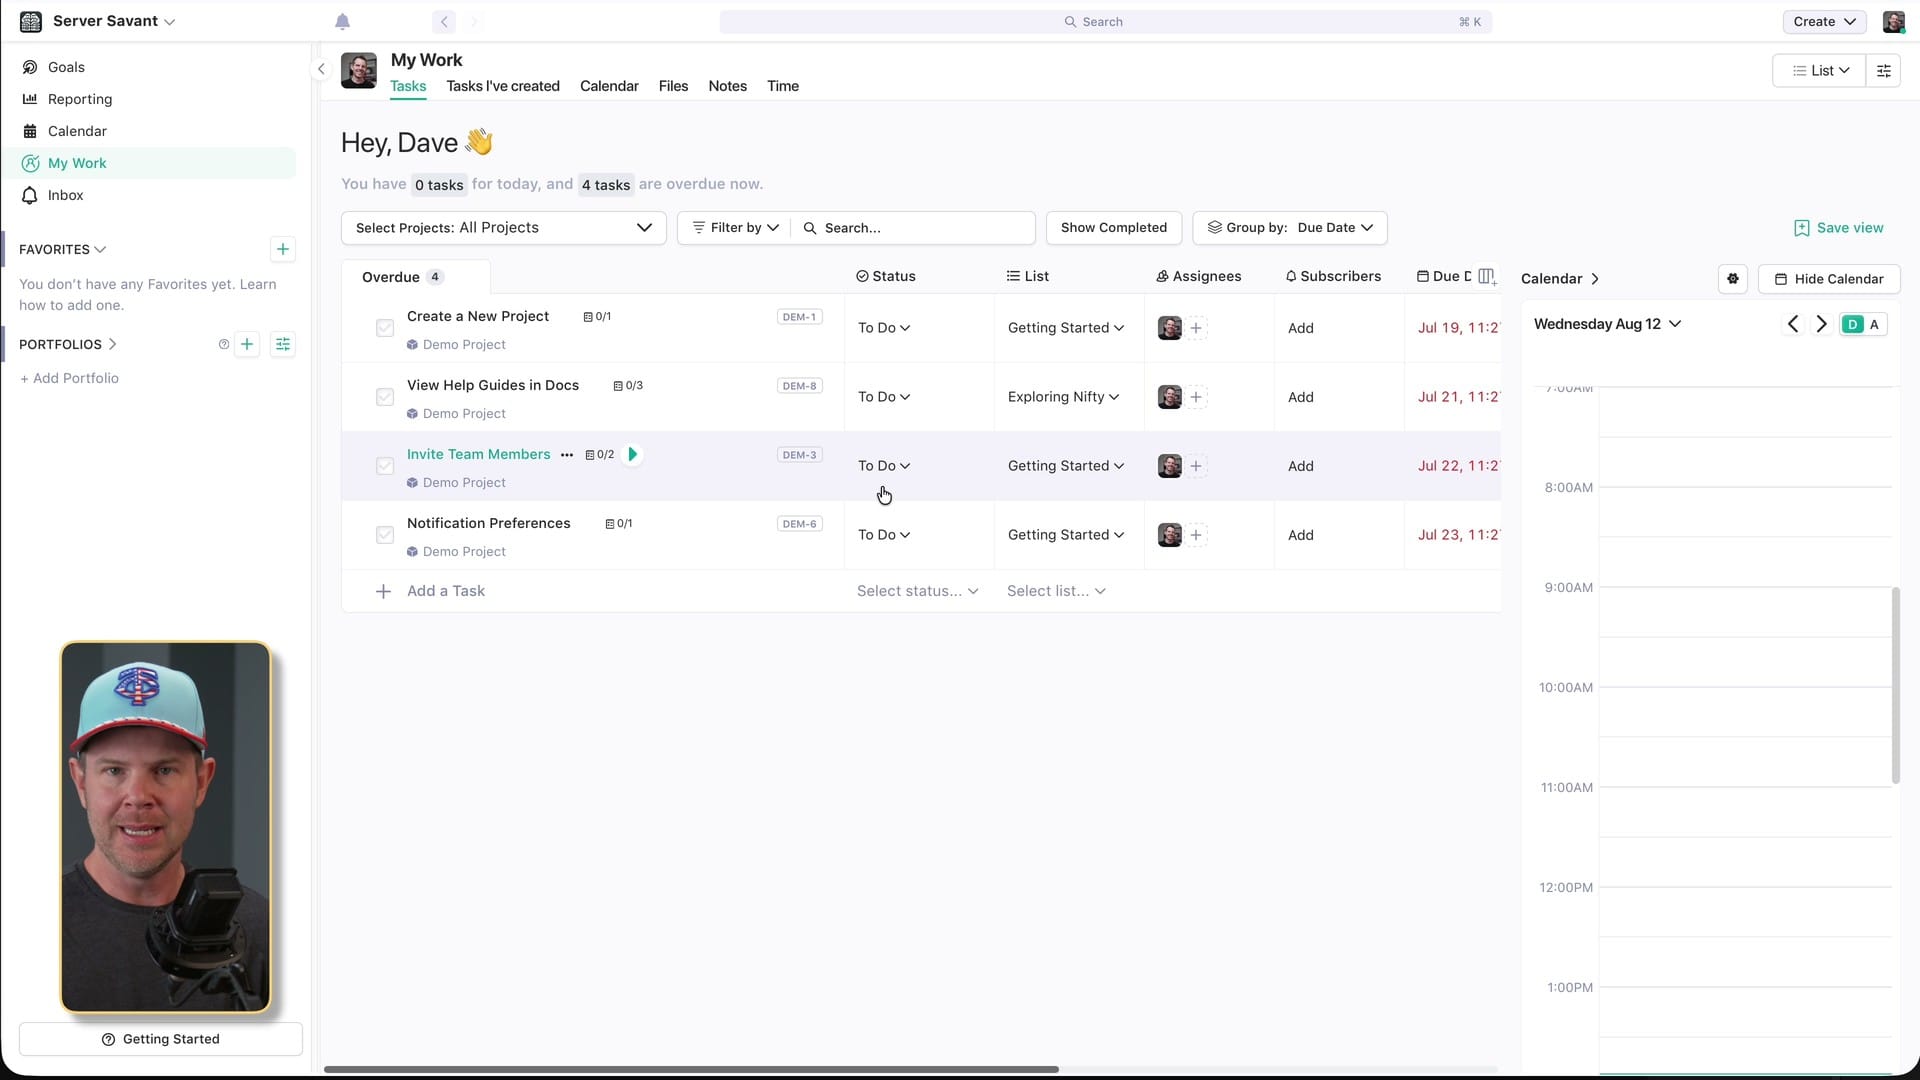This screenshot has height=1080, width=1920.
Task: Go to next calendar day
Action: pyautogui.click(x=1821, y=324)
